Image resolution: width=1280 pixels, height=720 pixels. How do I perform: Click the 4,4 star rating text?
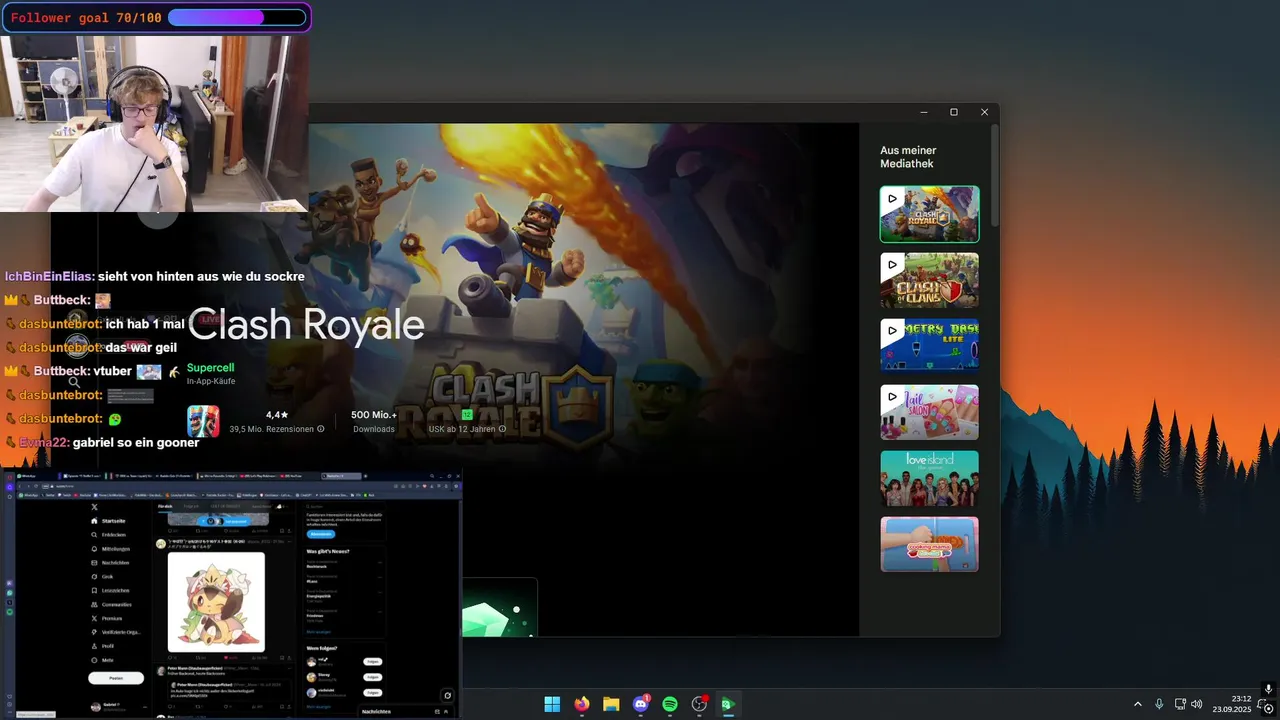(277, 414)
